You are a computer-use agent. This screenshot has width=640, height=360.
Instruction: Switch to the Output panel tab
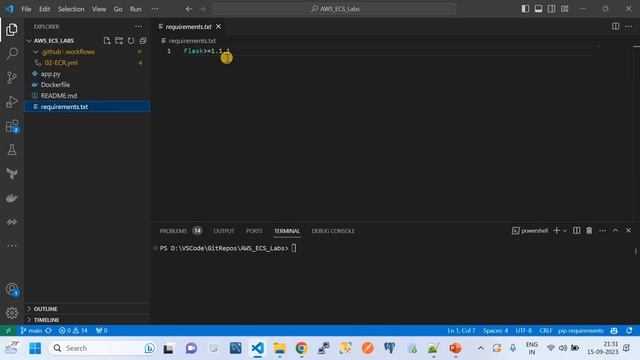(x=224, y=231)
